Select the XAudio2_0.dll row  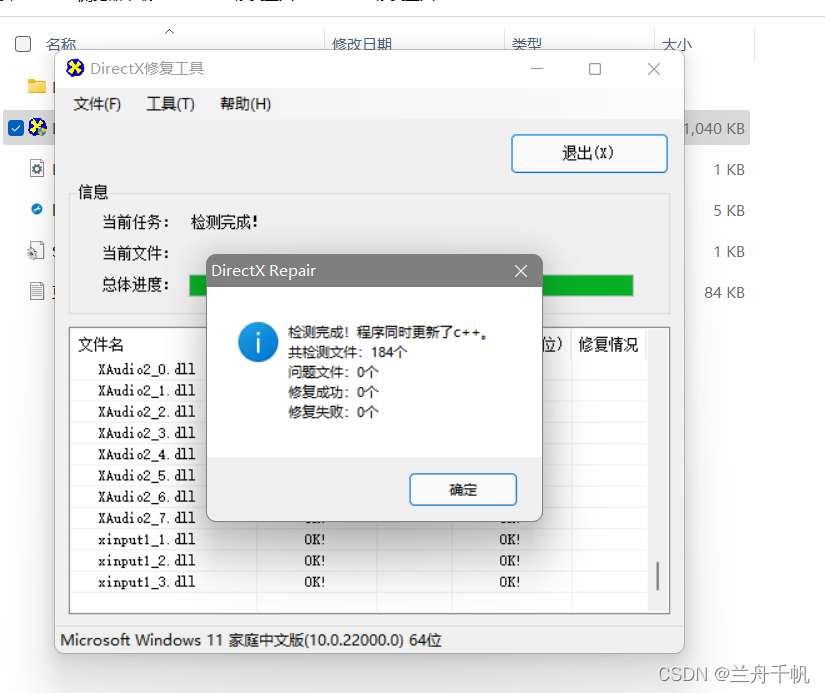click(359, 369)
